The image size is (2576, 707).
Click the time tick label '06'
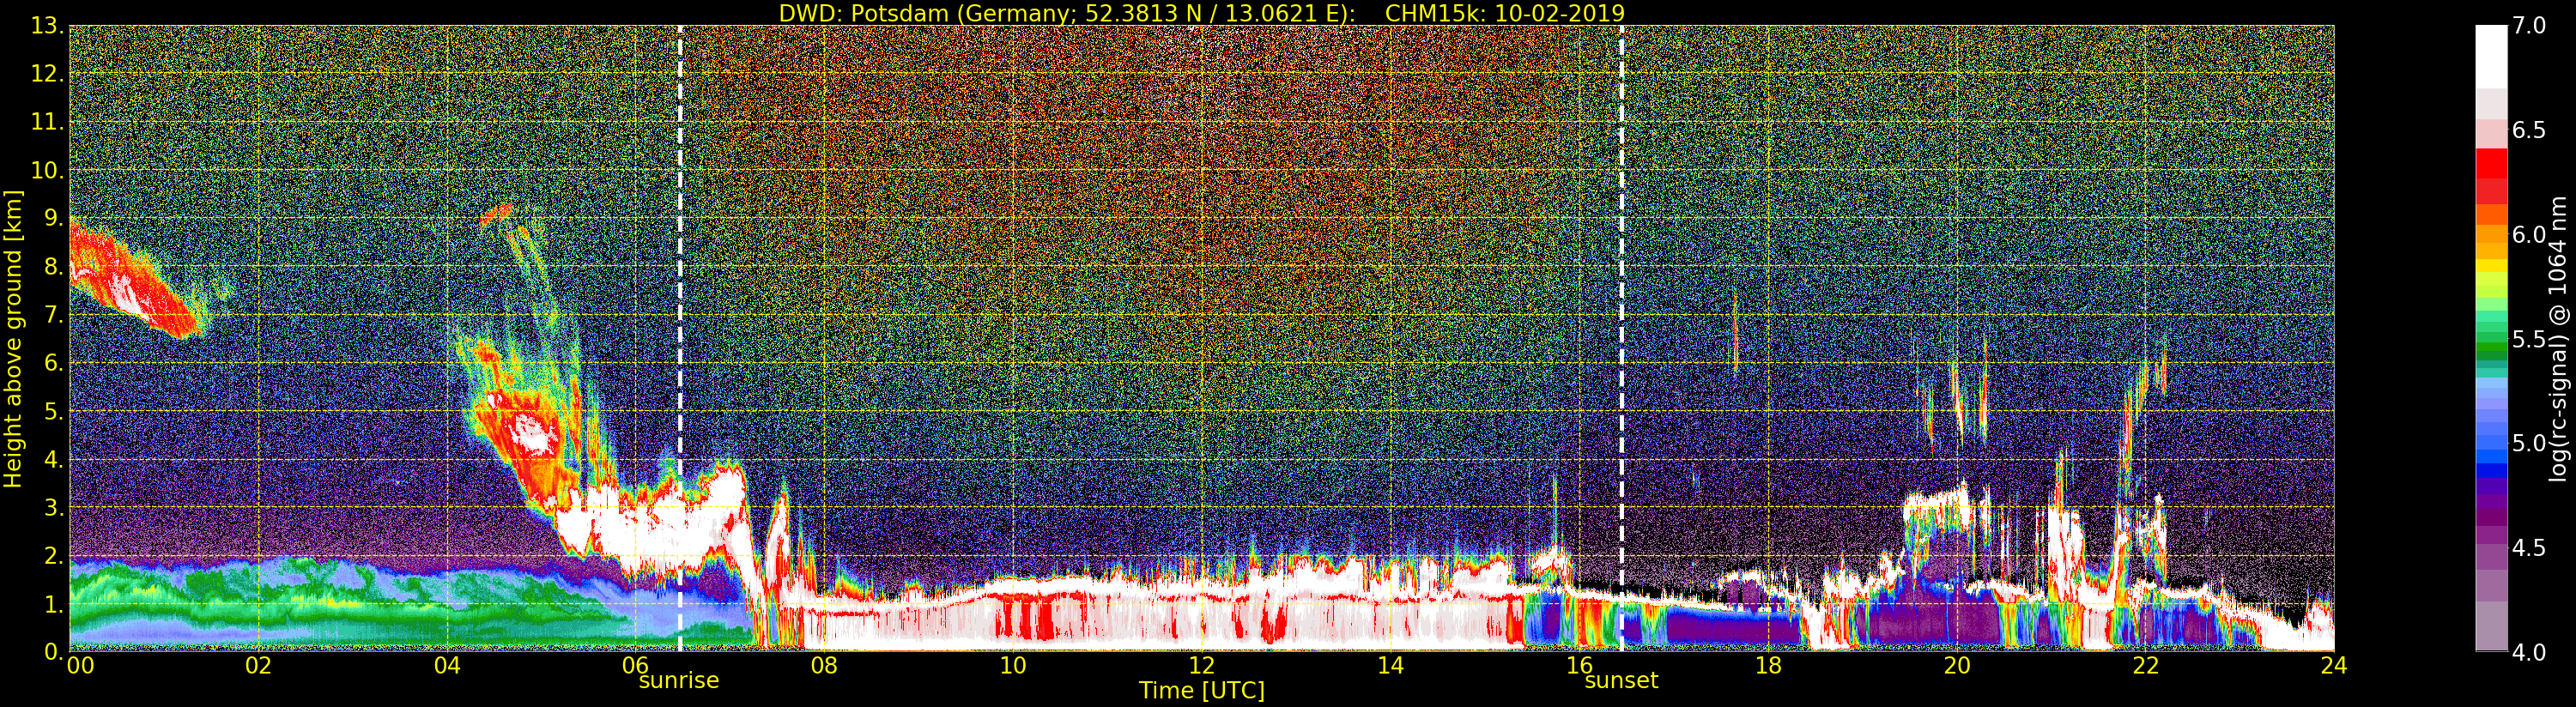coord(635,665)
